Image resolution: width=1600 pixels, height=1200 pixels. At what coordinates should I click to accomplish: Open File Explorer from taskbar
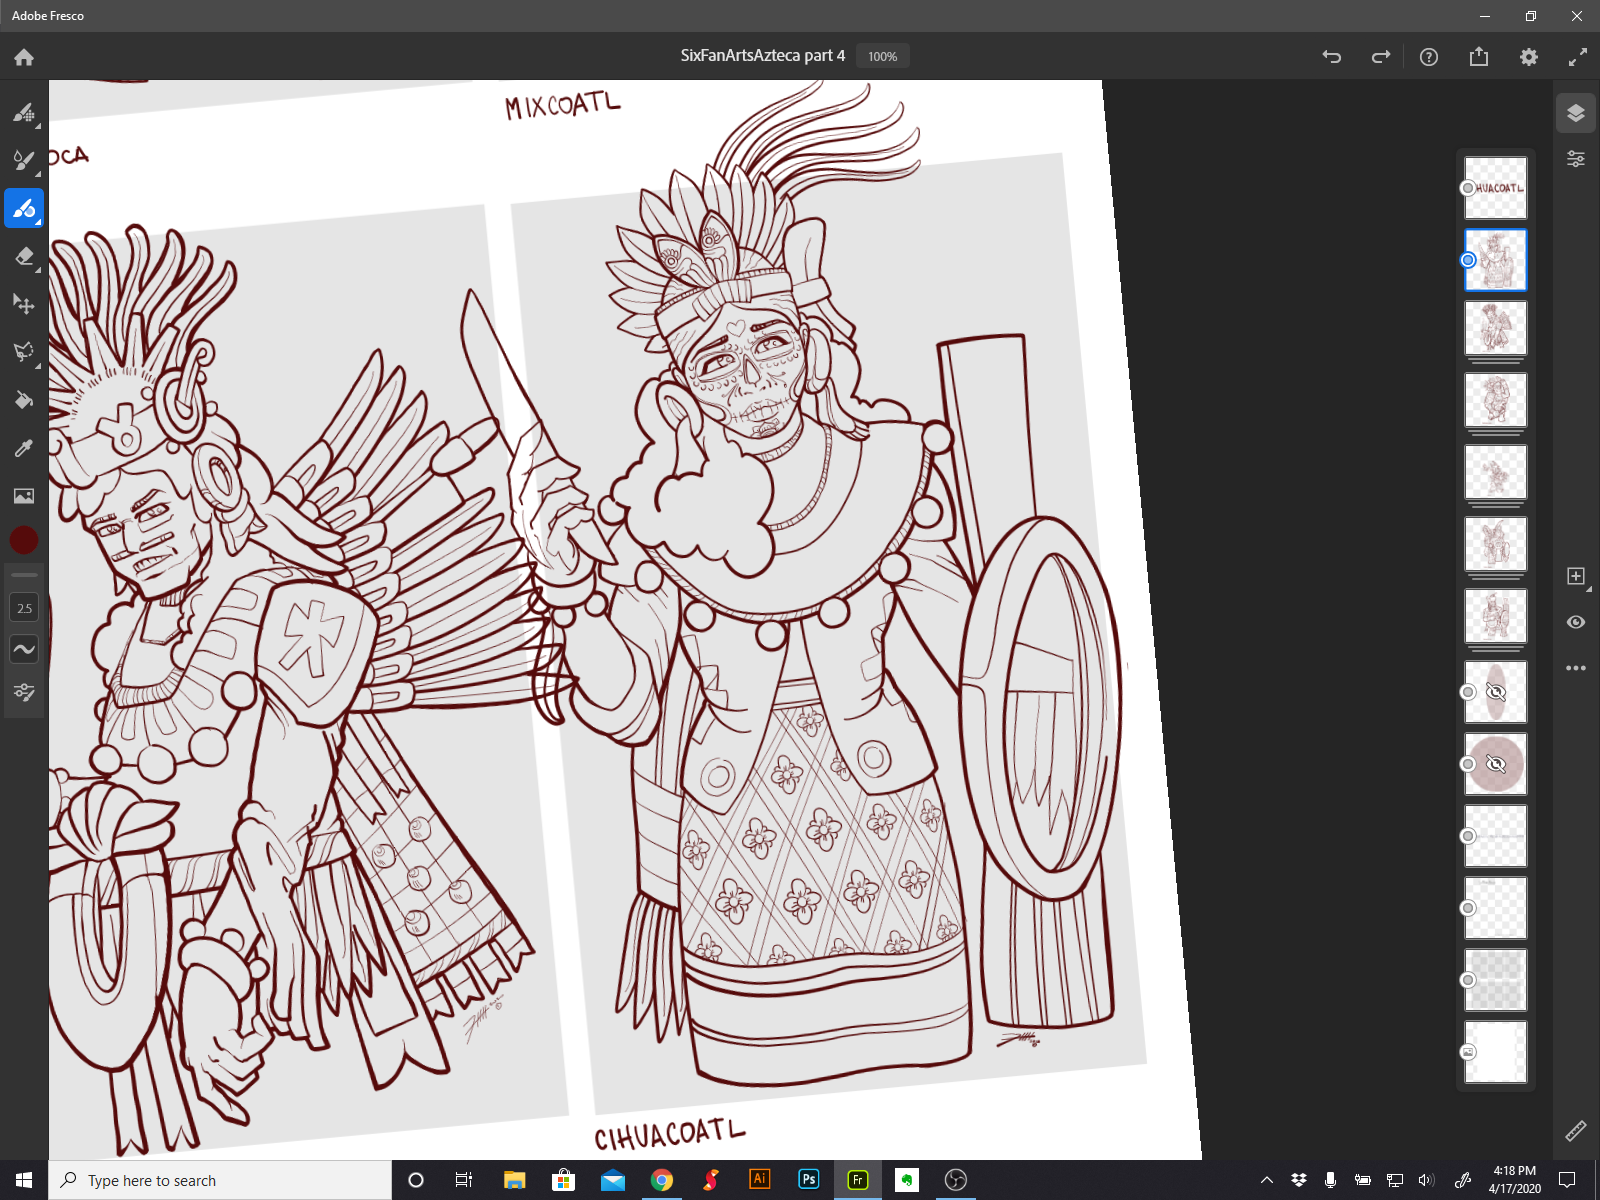(x=514, y=1180)
